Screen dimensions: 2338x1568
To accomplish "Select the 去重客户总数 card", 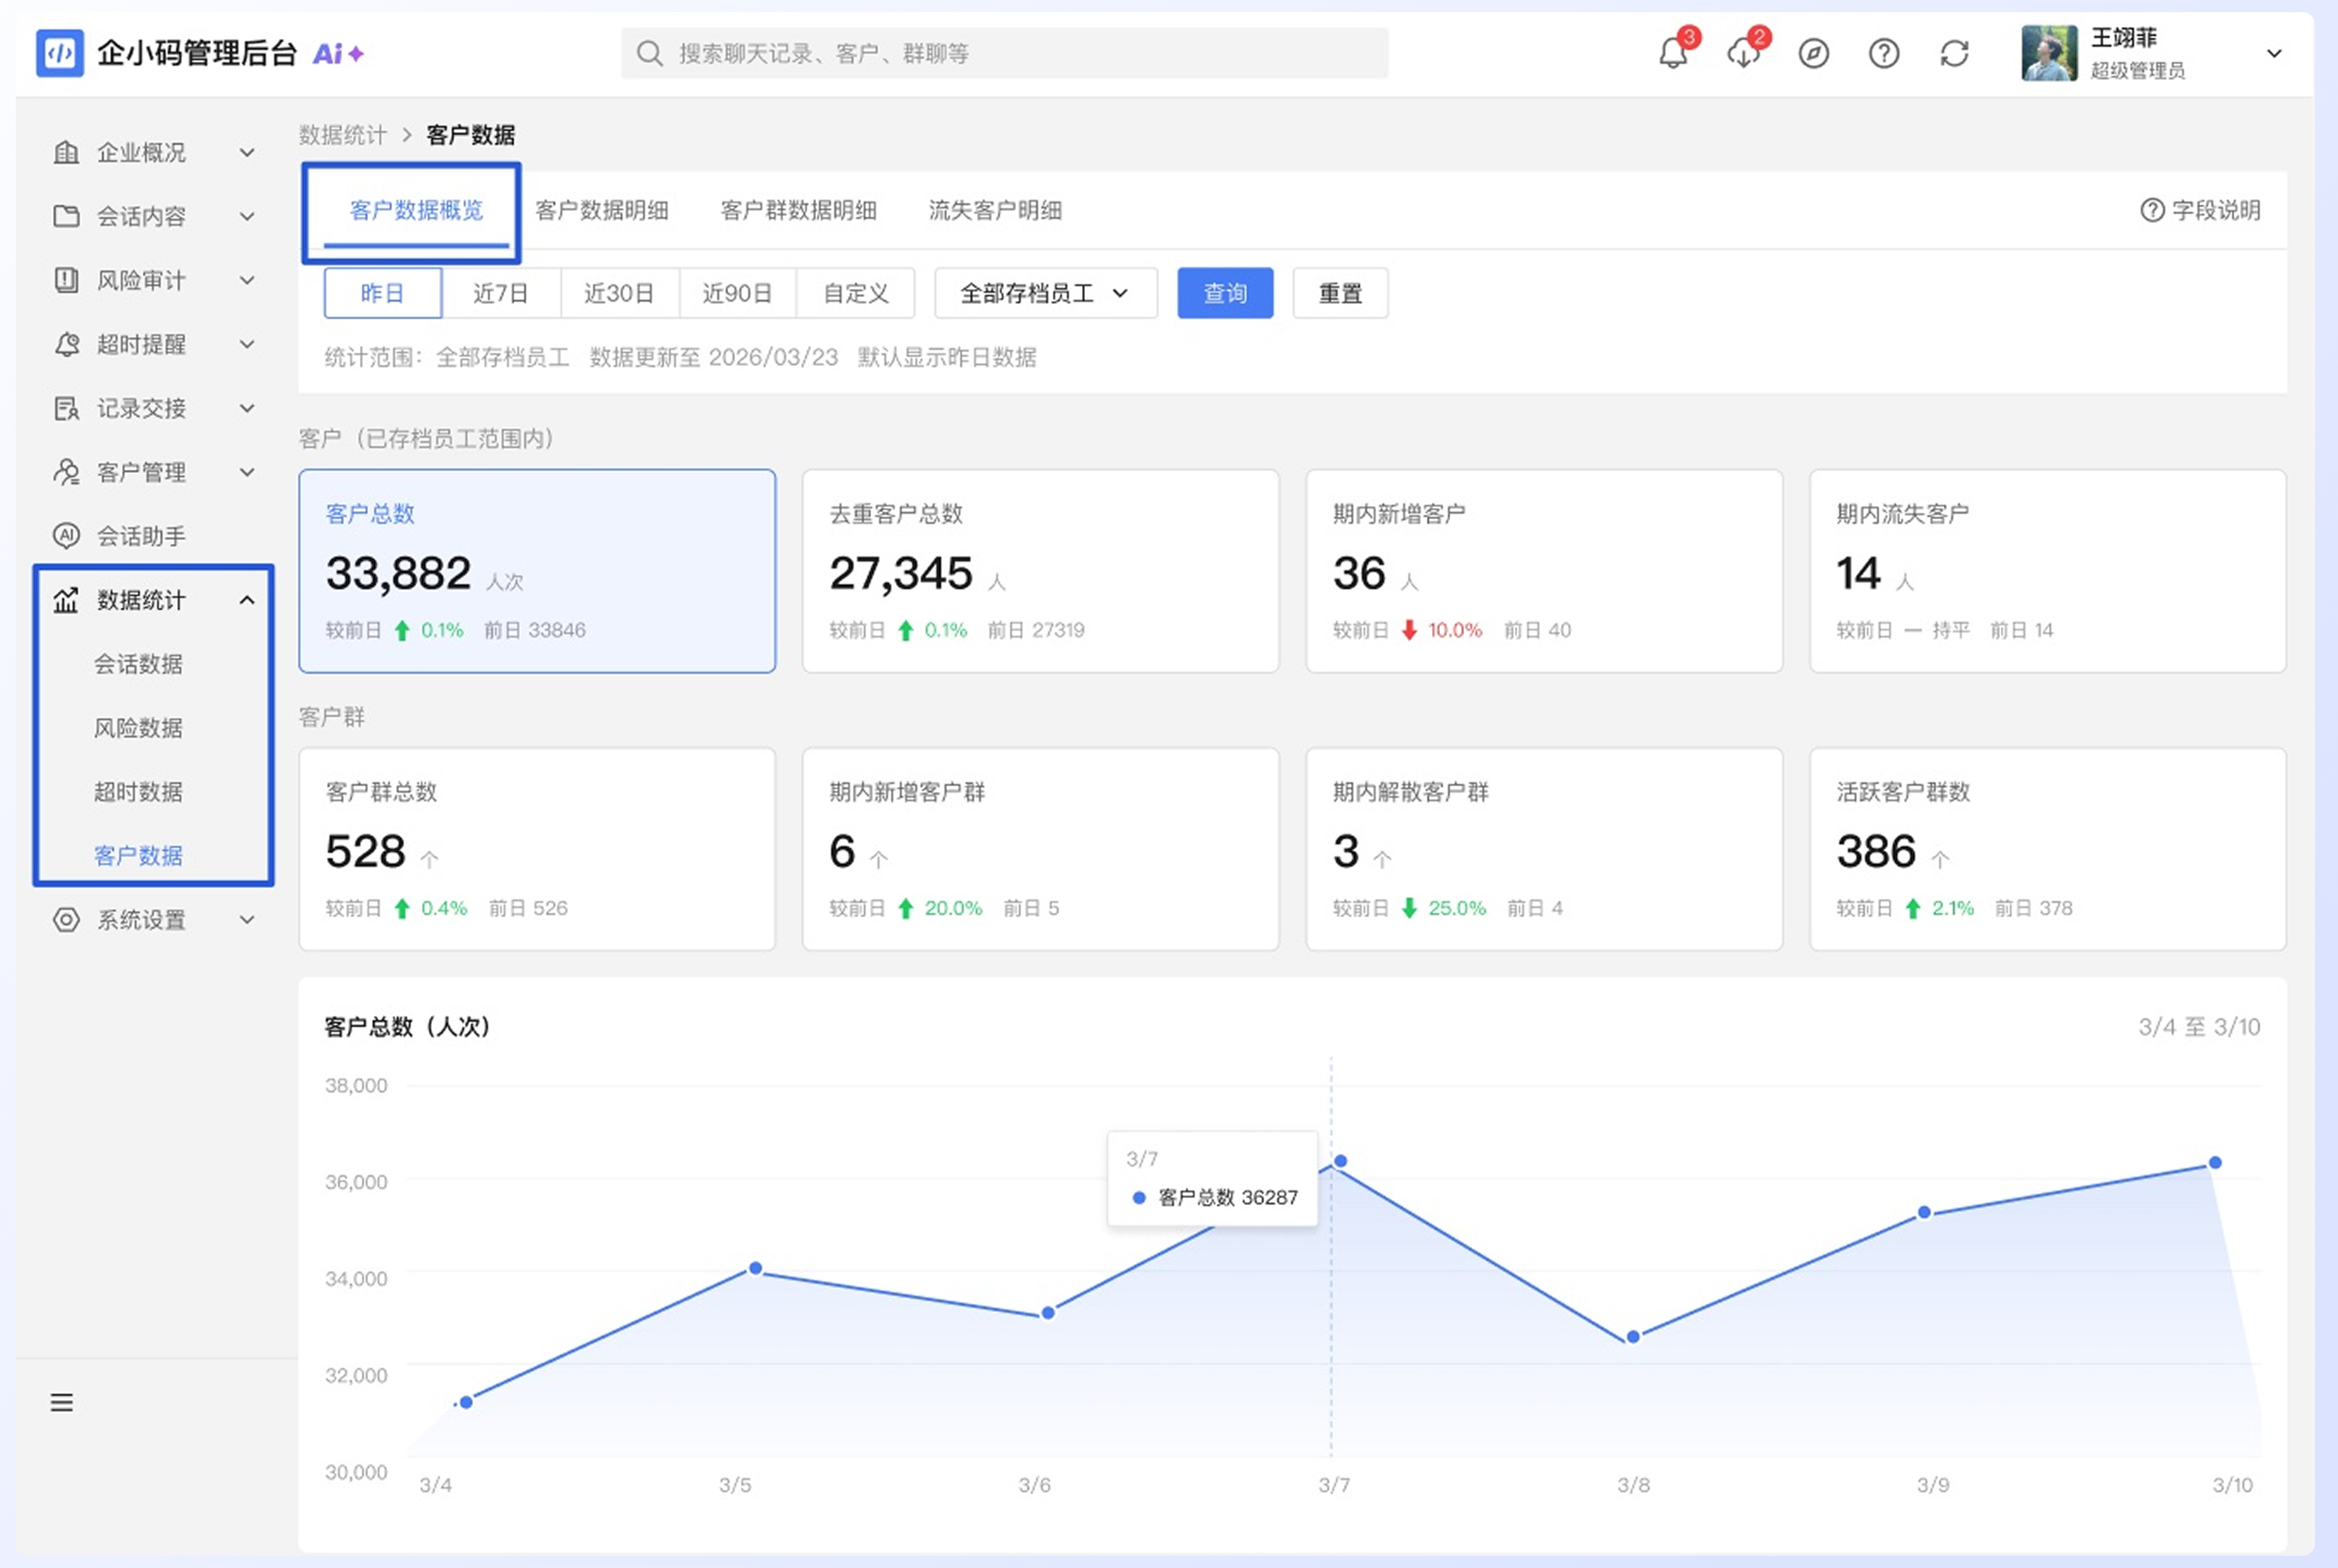I will pyautogui.click(x=1040, y=571).
